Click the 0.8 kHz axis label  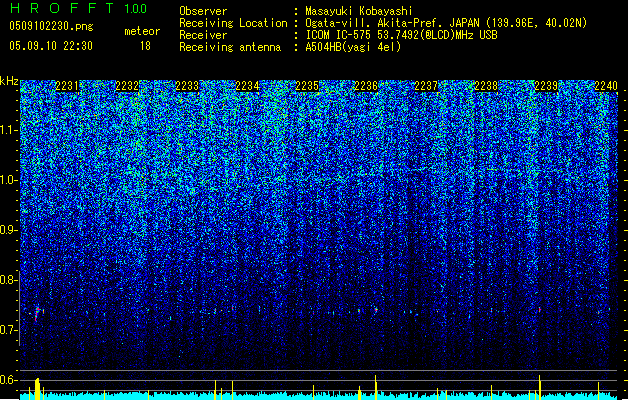(x=8, y=280)
